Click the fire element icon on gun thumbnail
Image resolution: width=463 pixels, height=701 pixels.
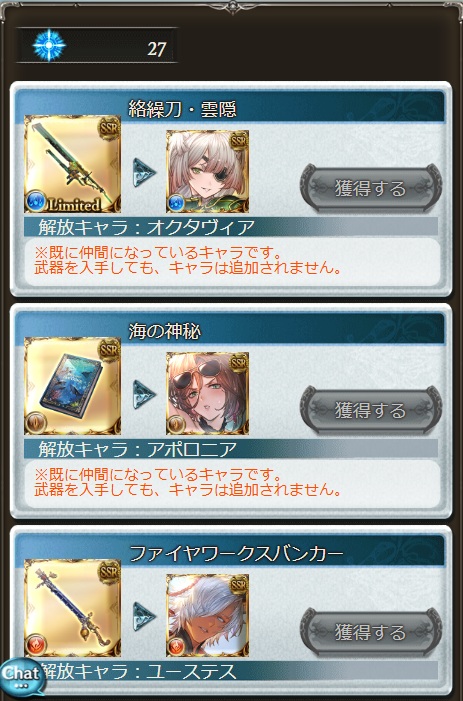point(36,645)
